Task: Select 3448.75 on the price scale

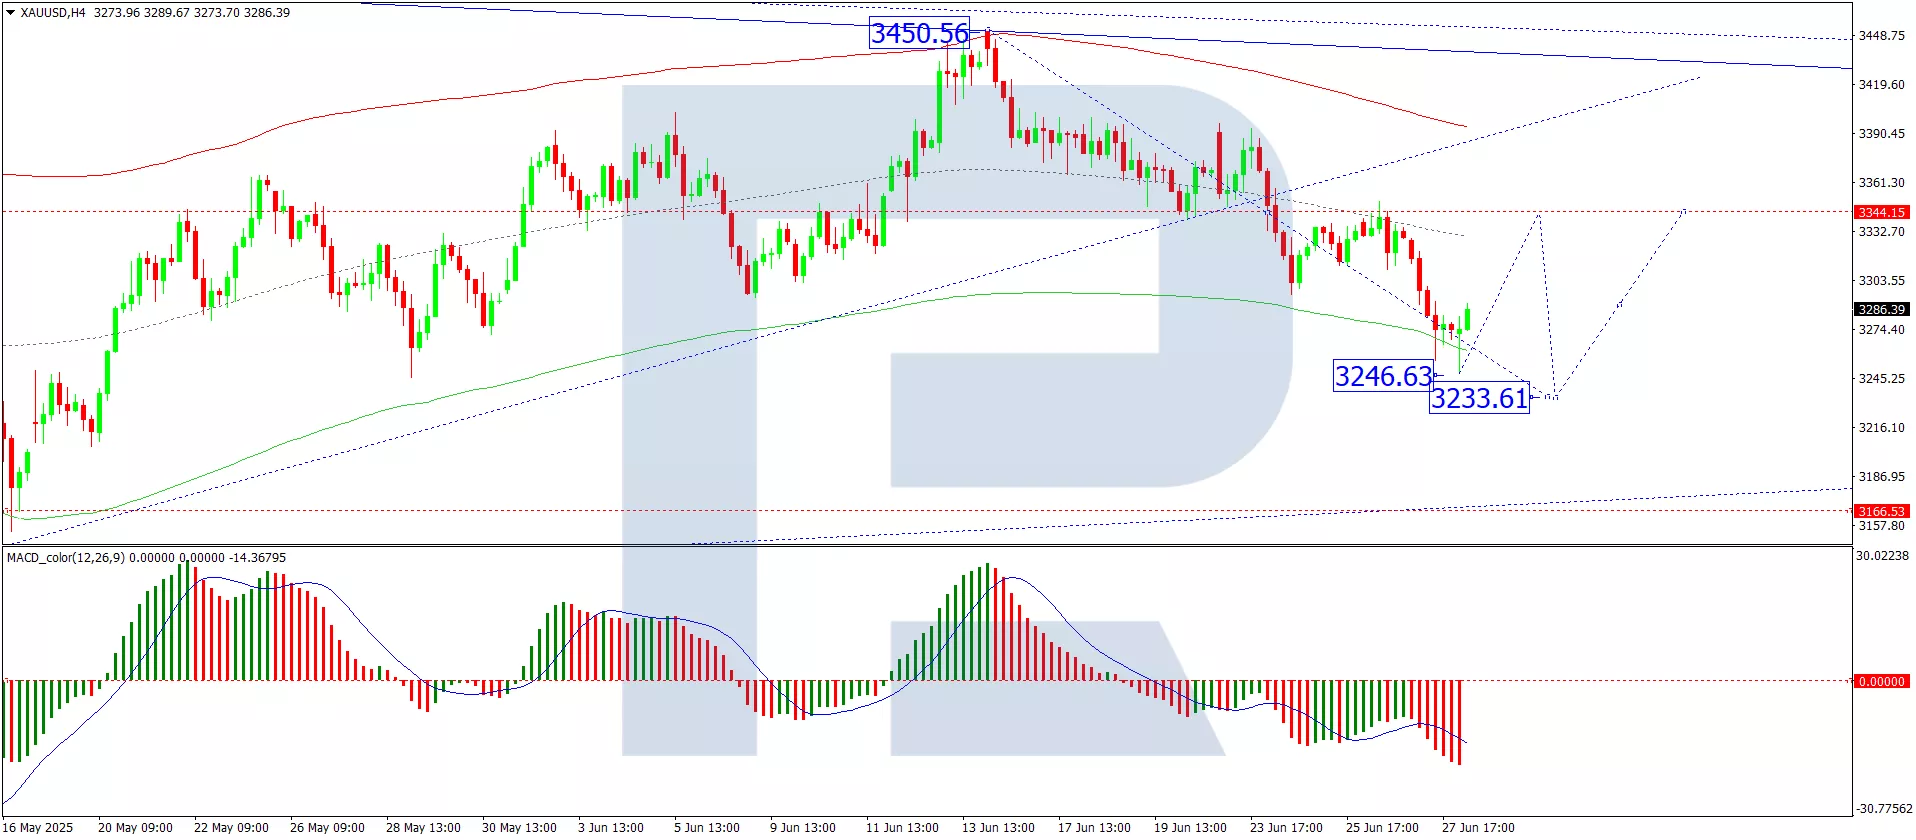Action: click(1881, 36)
